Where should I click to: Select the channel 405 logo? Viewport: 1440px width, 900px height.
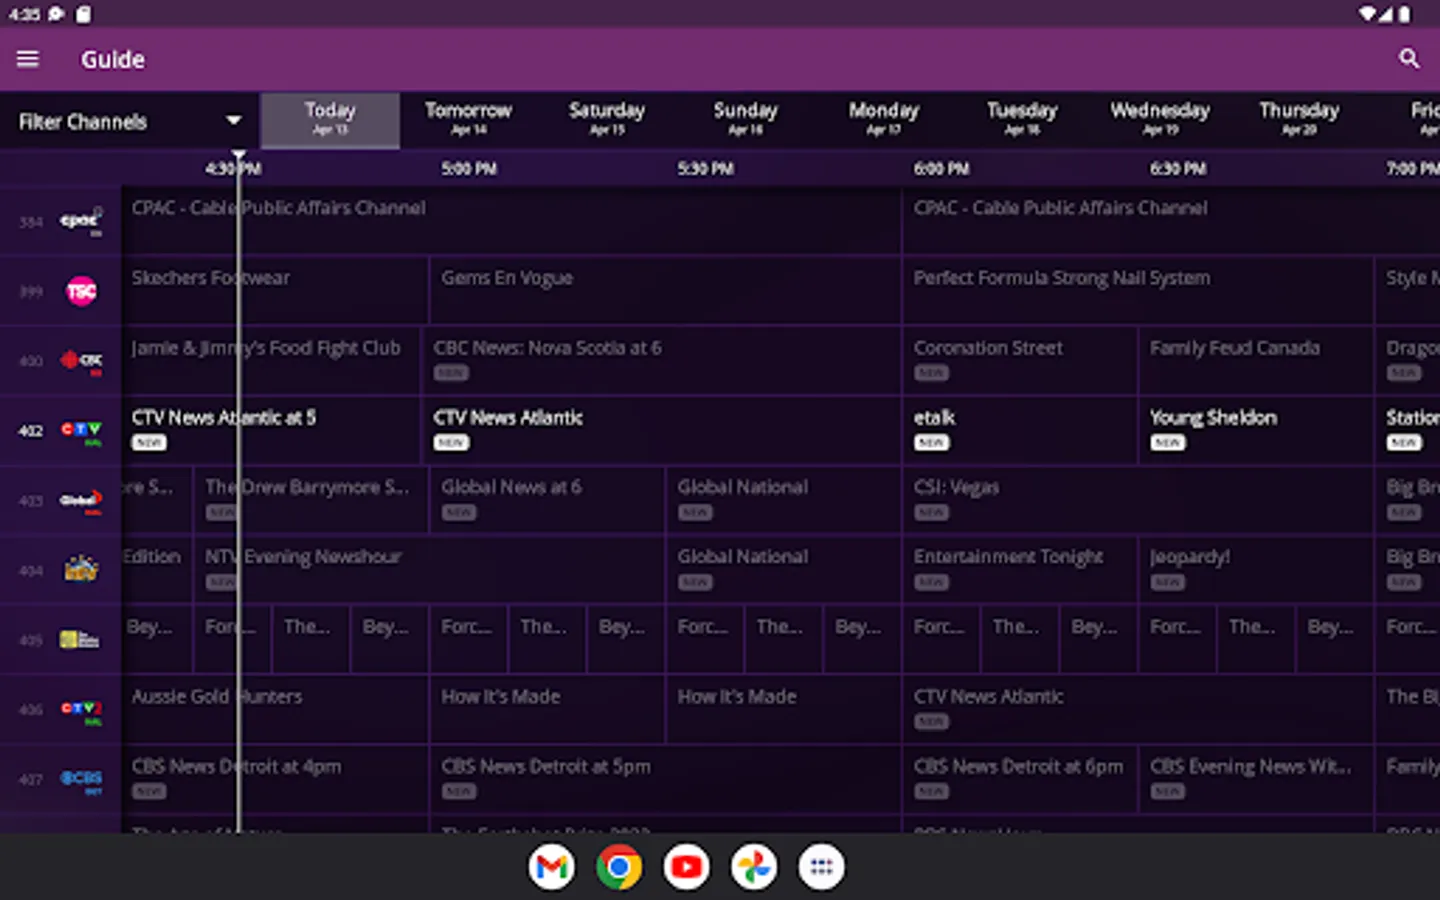tap(80, 640)
